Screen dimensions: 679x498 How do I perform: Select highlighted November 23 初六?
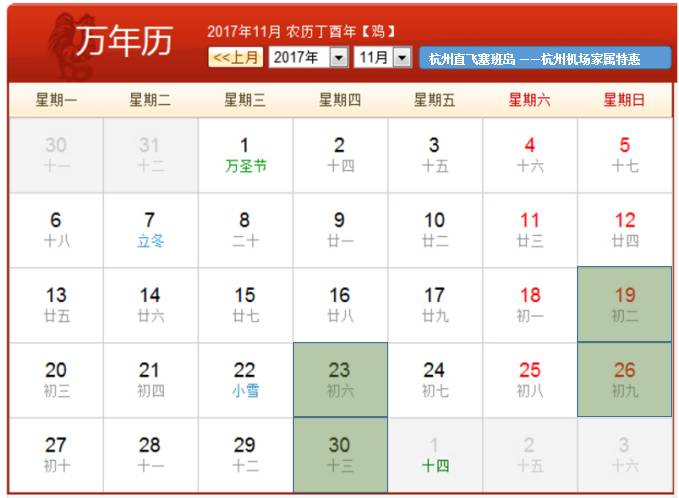tap(340, 380)
